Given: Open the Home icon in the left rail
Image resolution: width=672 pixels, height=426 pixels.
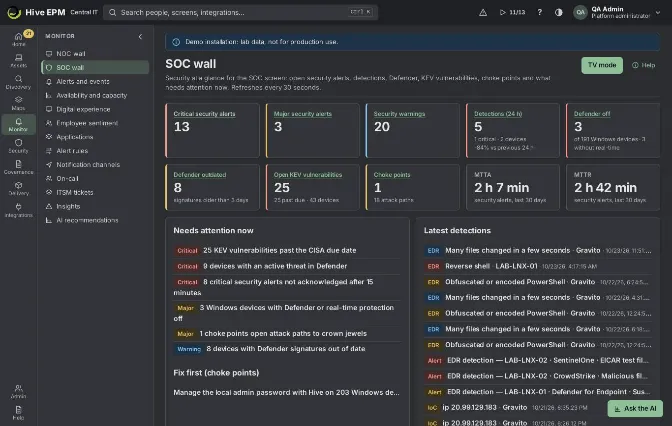Looking at the screenshot, I should click(x=18, y=39).
